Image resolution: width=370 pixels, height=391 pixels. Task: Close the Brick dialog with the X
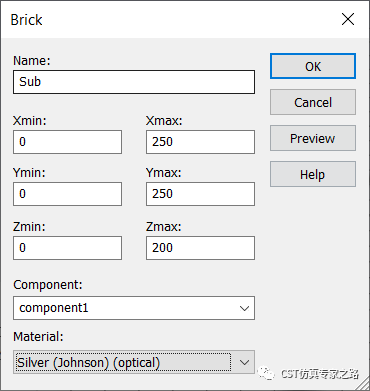pos(348,19)
